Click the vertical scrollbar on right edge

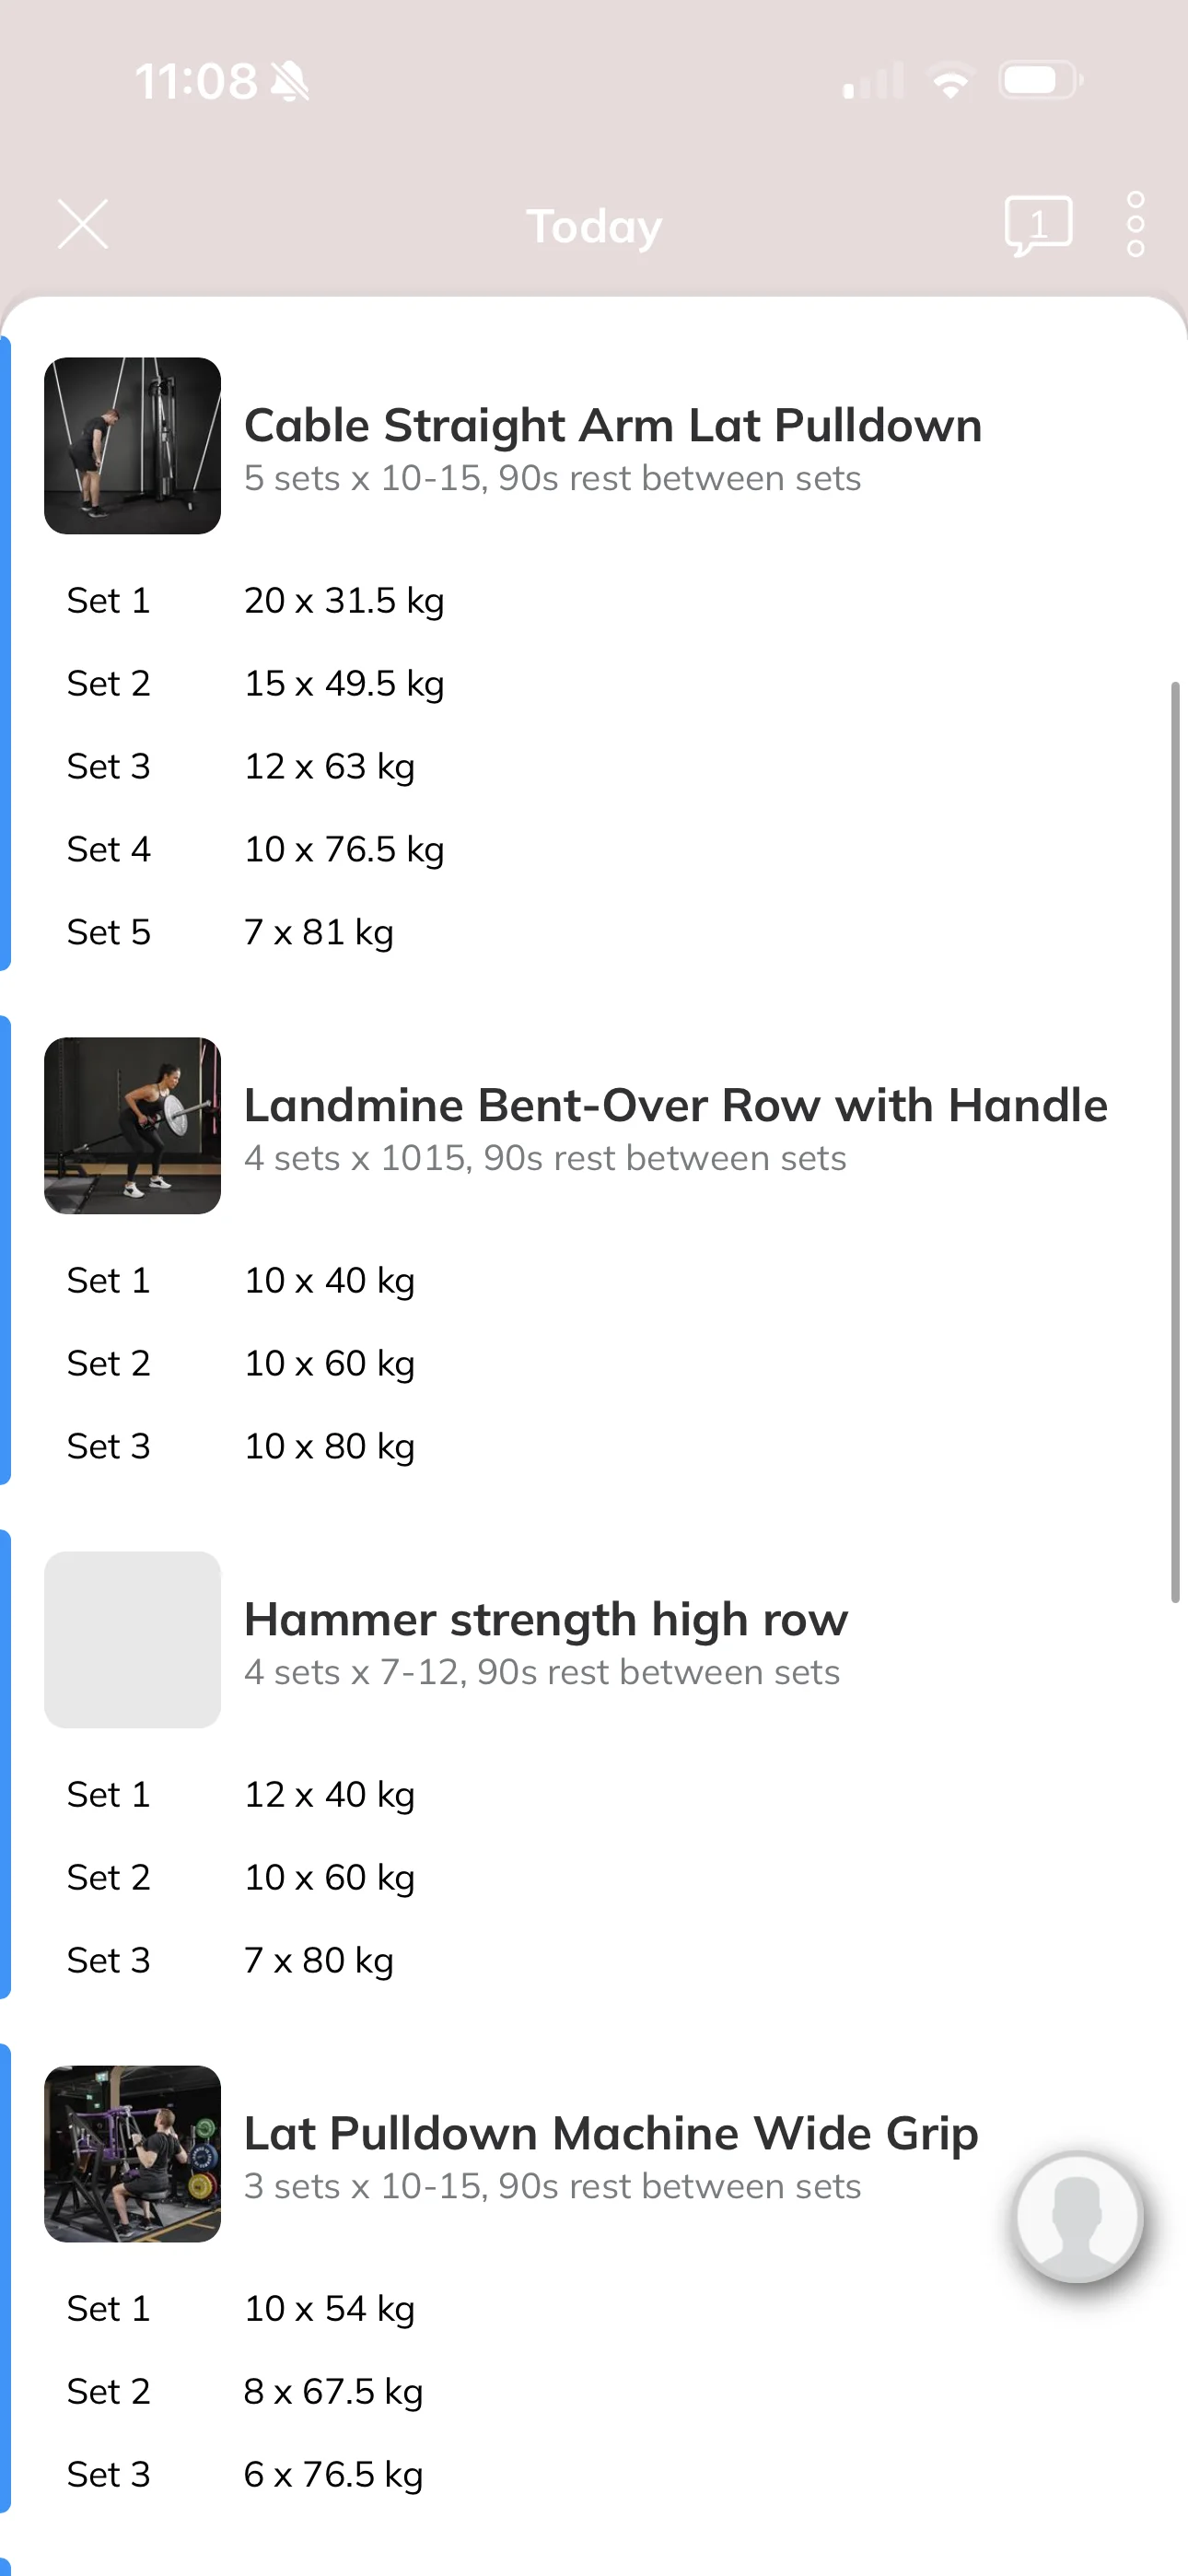[1175, 1142]
